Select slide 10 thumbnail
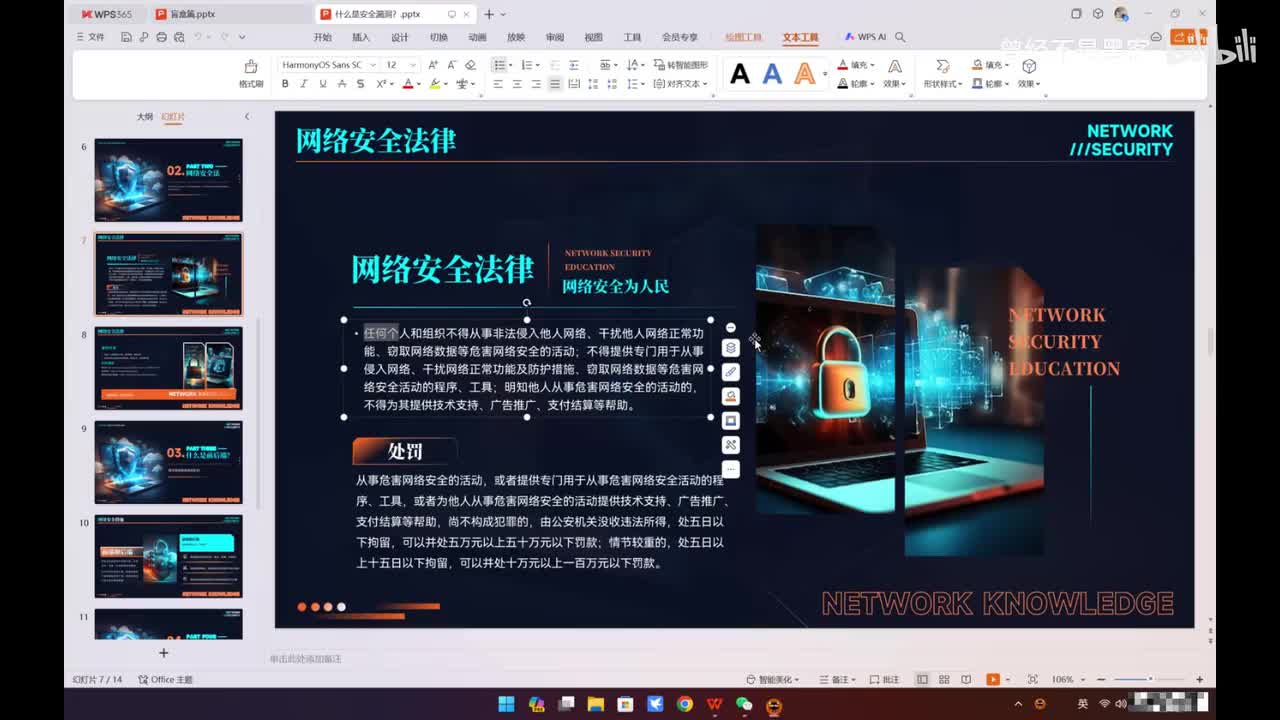1280x720 pixels. pyautogui.click(x=168, y=556)
